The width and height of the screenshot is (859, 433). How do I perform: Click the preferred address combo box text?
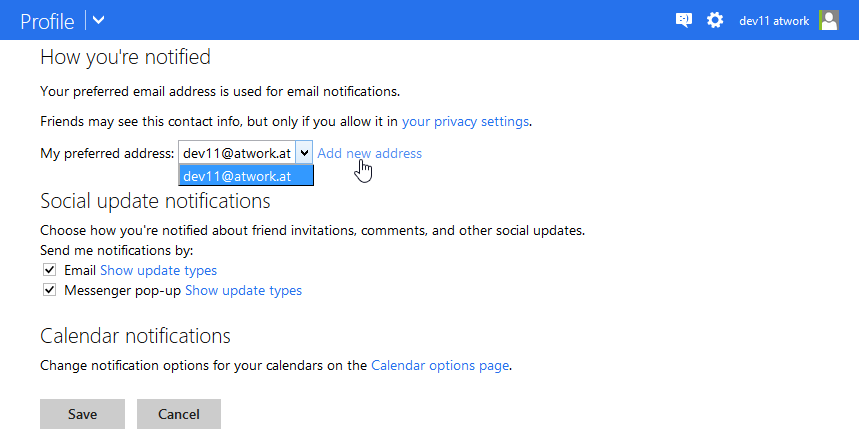point(237,153)
